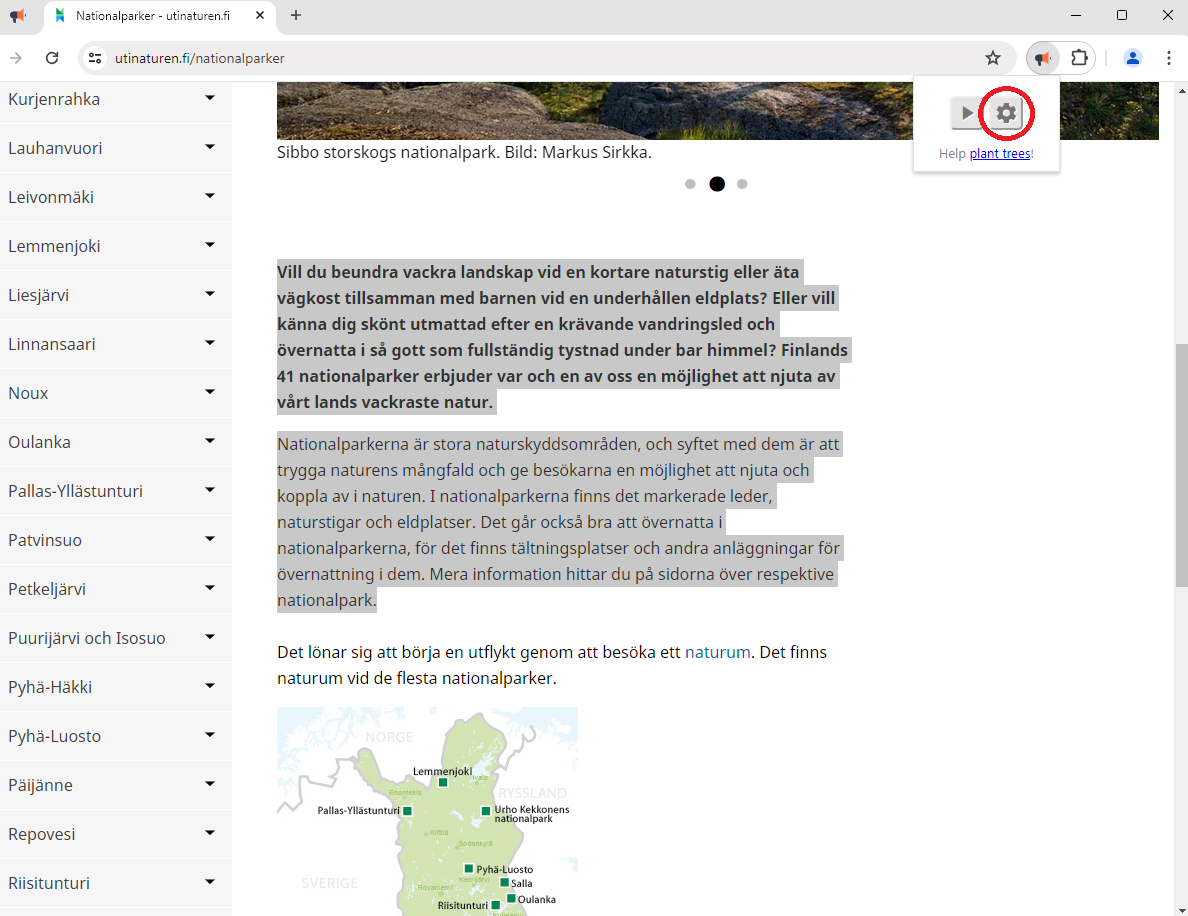
Task: Click the Oulanka label on the map
Action: click(536, 899)
